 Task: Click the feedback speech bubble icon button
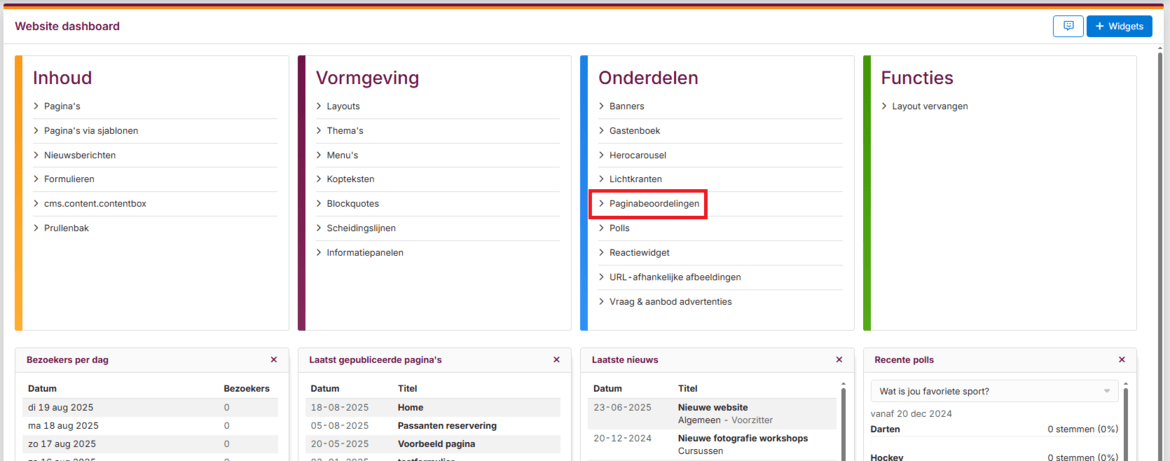tap(1068, 26)
